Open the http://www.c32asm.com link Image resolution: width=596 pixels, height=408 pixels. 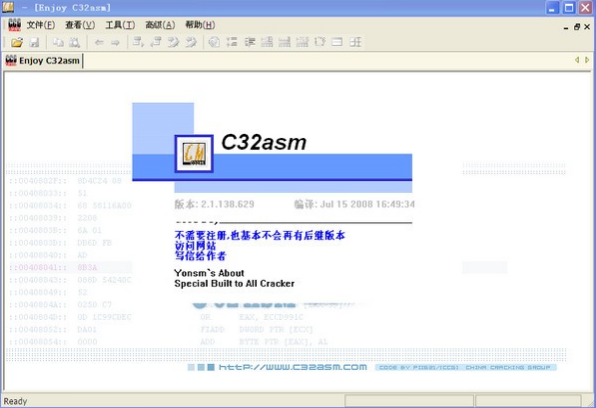293,367
